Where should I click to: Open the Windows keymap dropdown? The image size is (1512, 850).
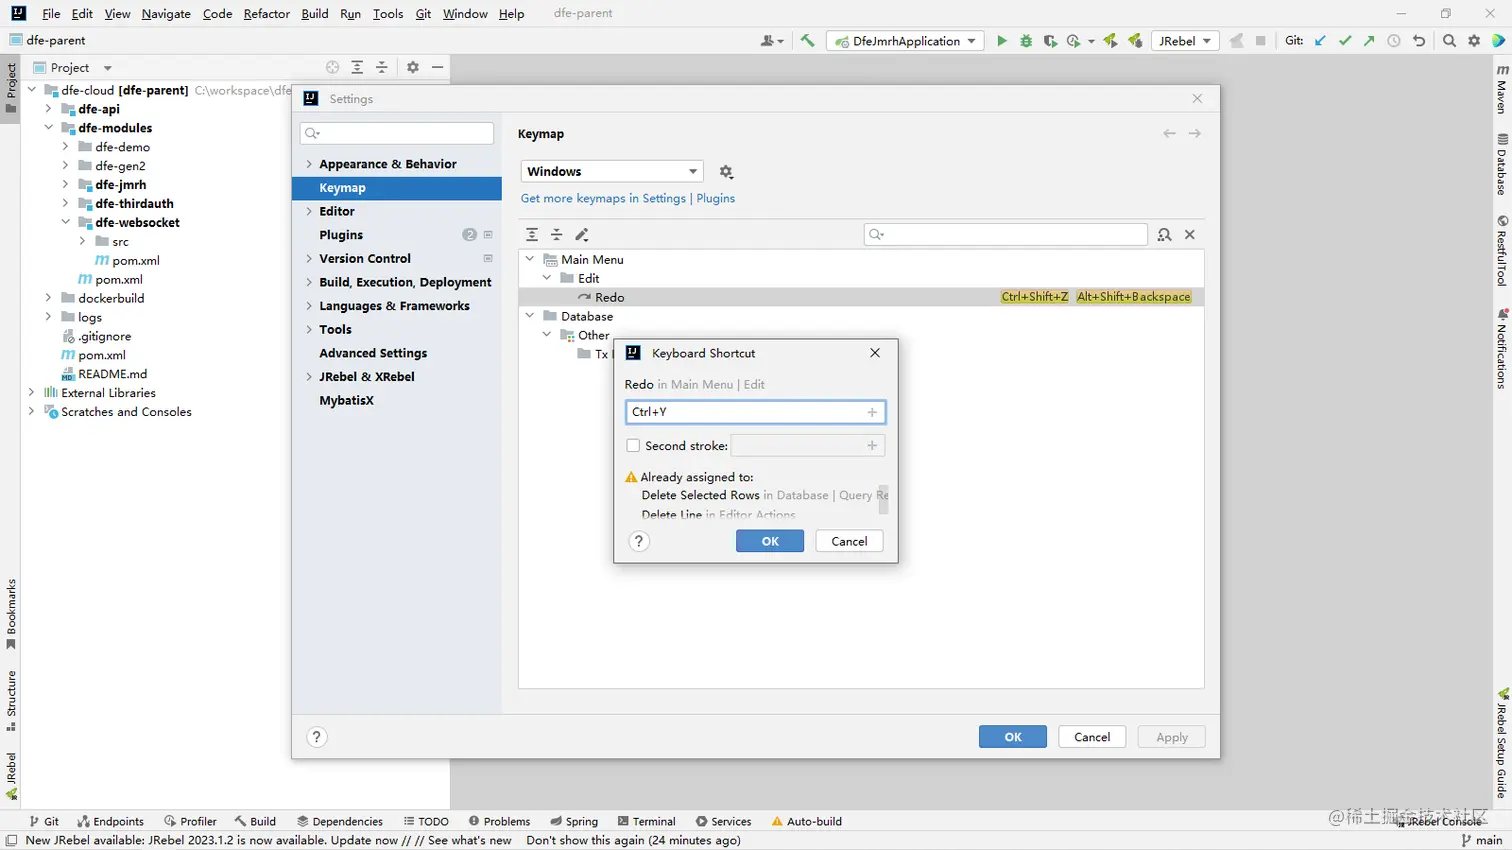612,172
